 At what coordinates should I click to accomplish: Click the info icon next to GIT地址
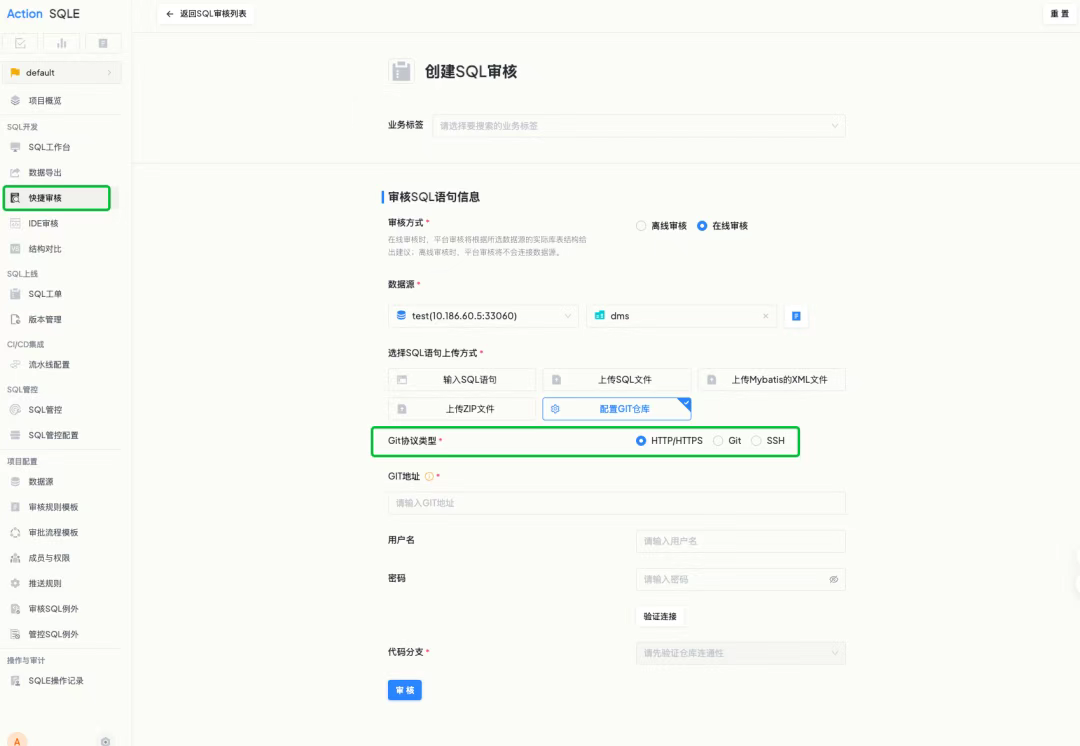pos(429,477)
